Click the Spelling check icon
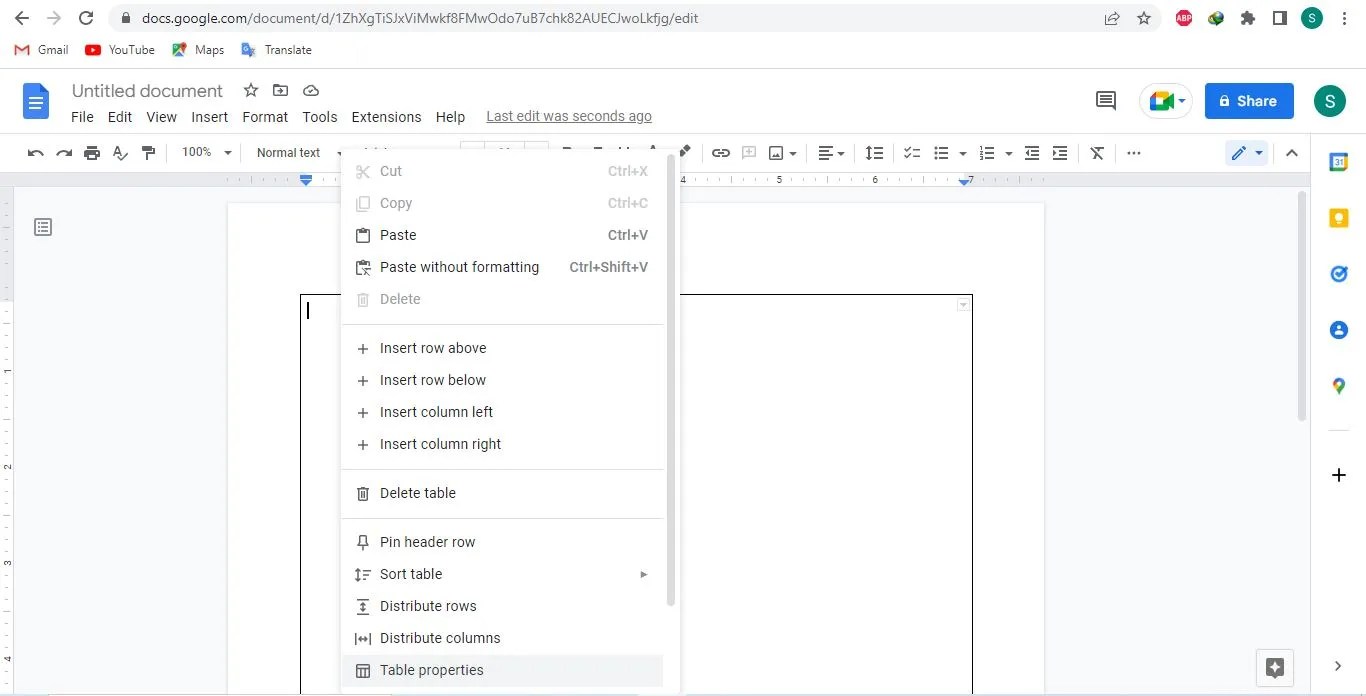 click(120, 152)
